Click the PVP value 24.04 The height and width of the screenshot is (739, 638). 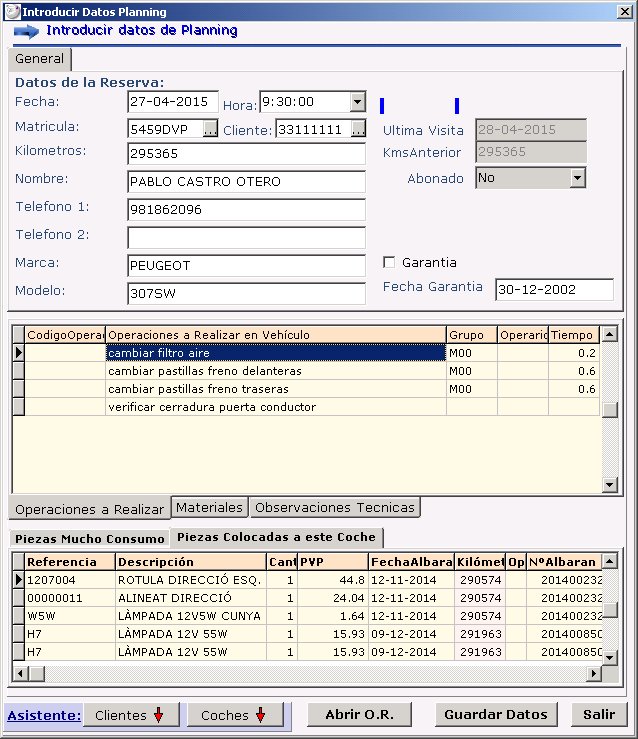pos(333,598)
